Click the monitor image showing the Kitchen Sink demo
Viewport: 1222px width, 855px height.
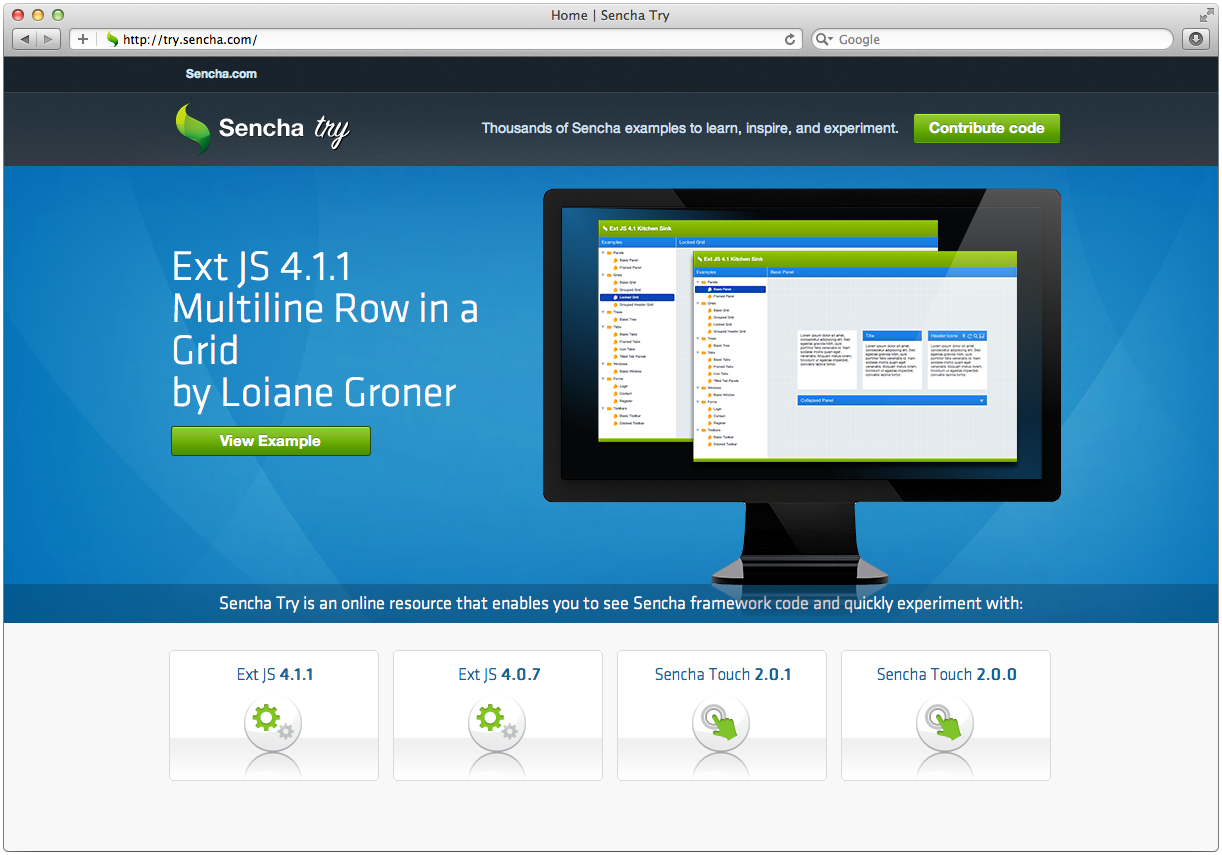pyautogui.click(x=802, y=385)
